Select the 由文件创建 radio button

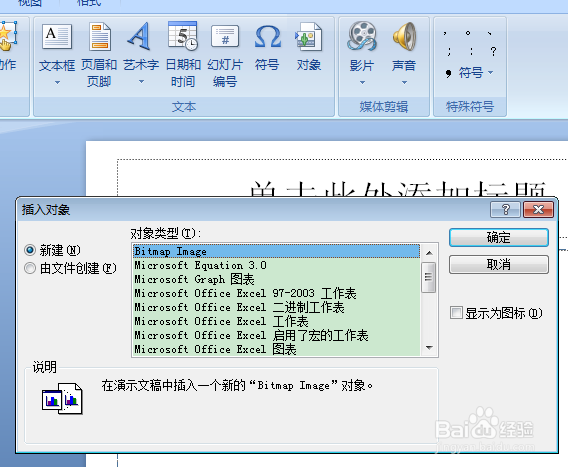(x=30, y=268)
